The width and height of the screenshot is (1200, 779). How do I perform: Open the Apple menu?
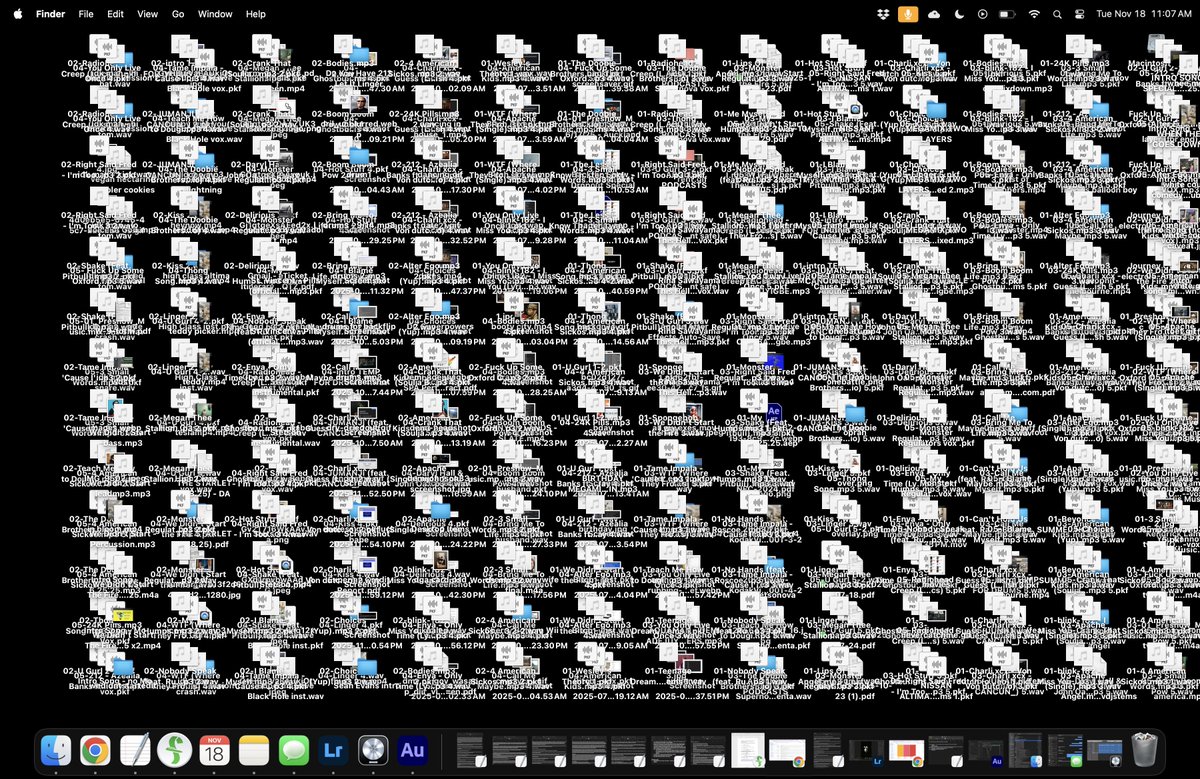click(x=17, y=14)
